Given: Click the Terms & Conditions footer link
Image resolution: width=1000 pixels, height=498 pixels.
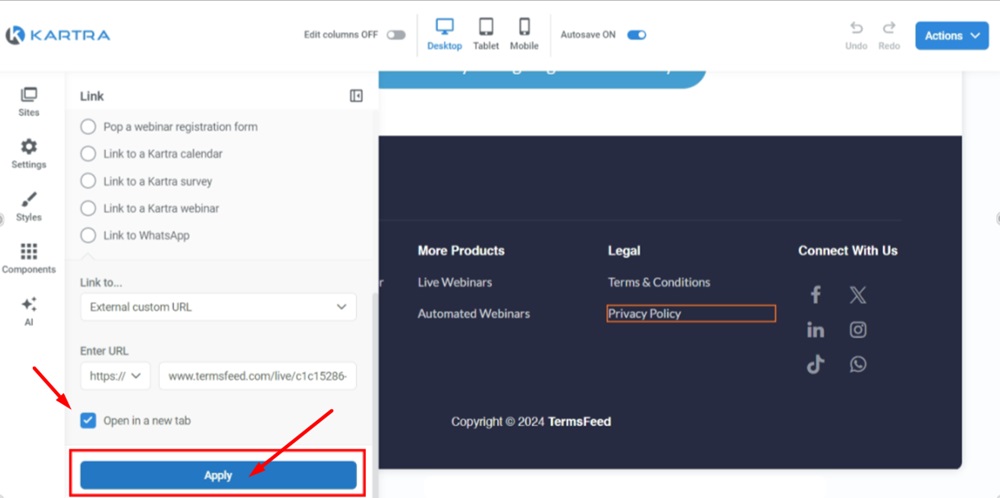Looking at the screenshot, I should (659, 282).
